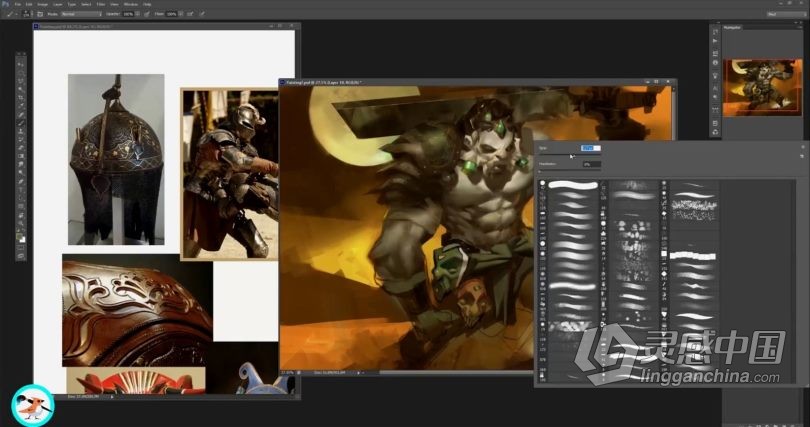Toggle Quick Mask mode
810x427 pixels.
[21, 249]
